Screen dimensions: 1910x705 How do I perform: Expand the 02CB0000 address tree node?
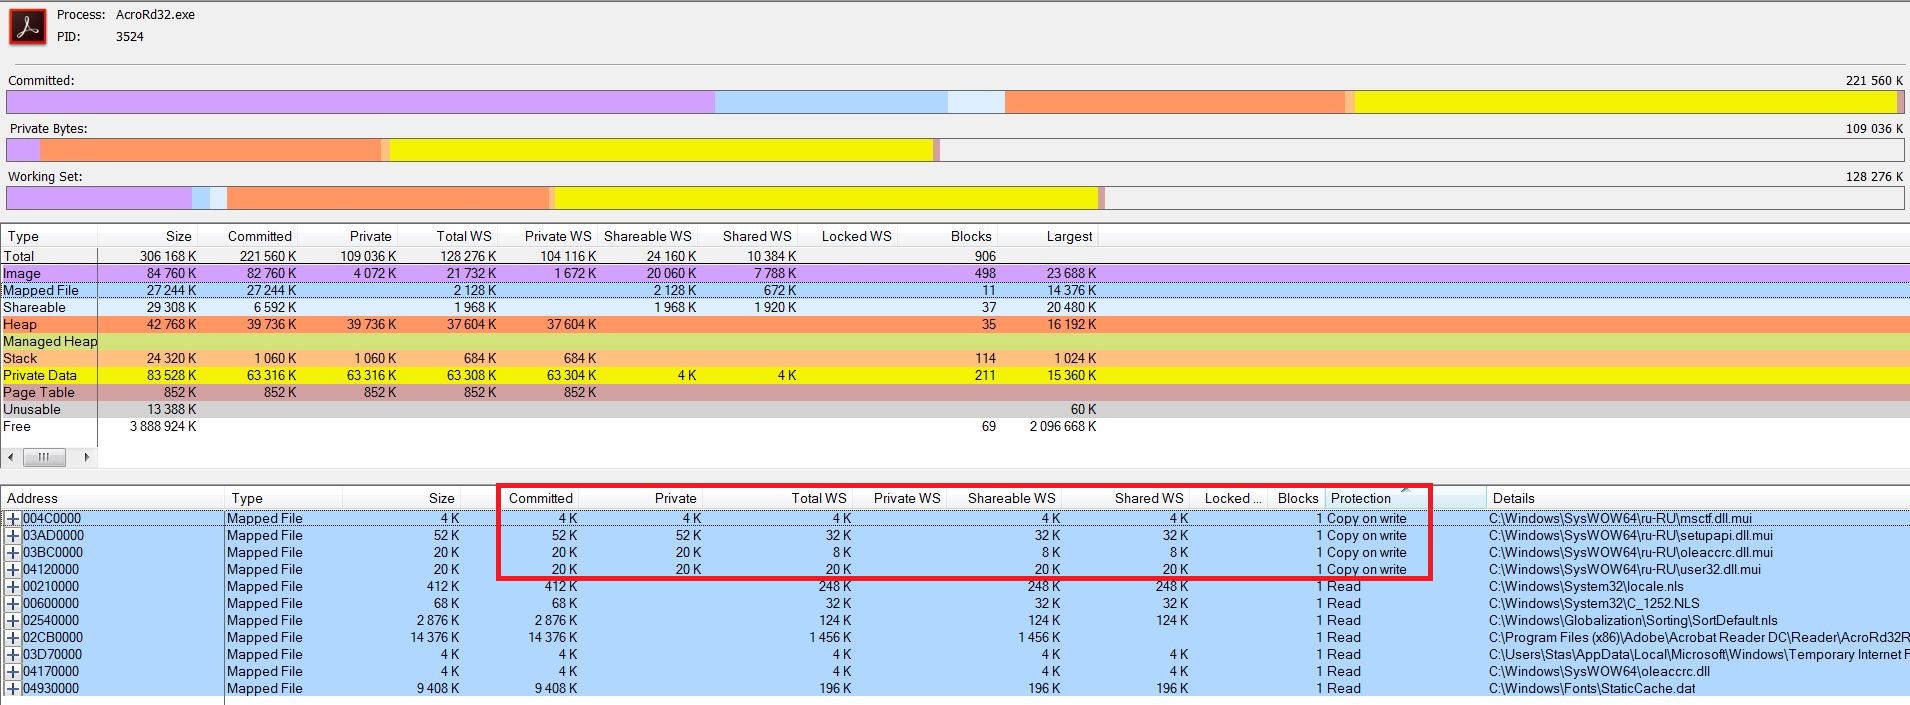[13, 638]
